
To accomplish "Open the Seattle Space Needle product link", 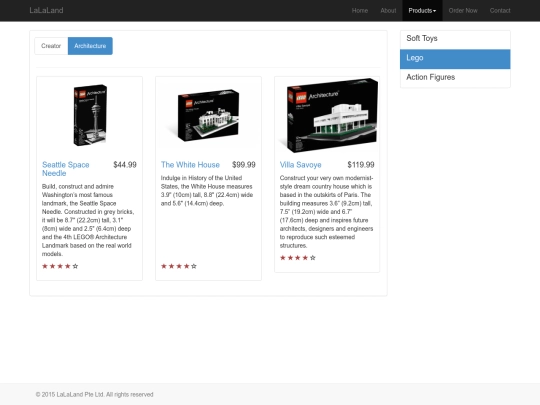I will (x=65, y=169).
